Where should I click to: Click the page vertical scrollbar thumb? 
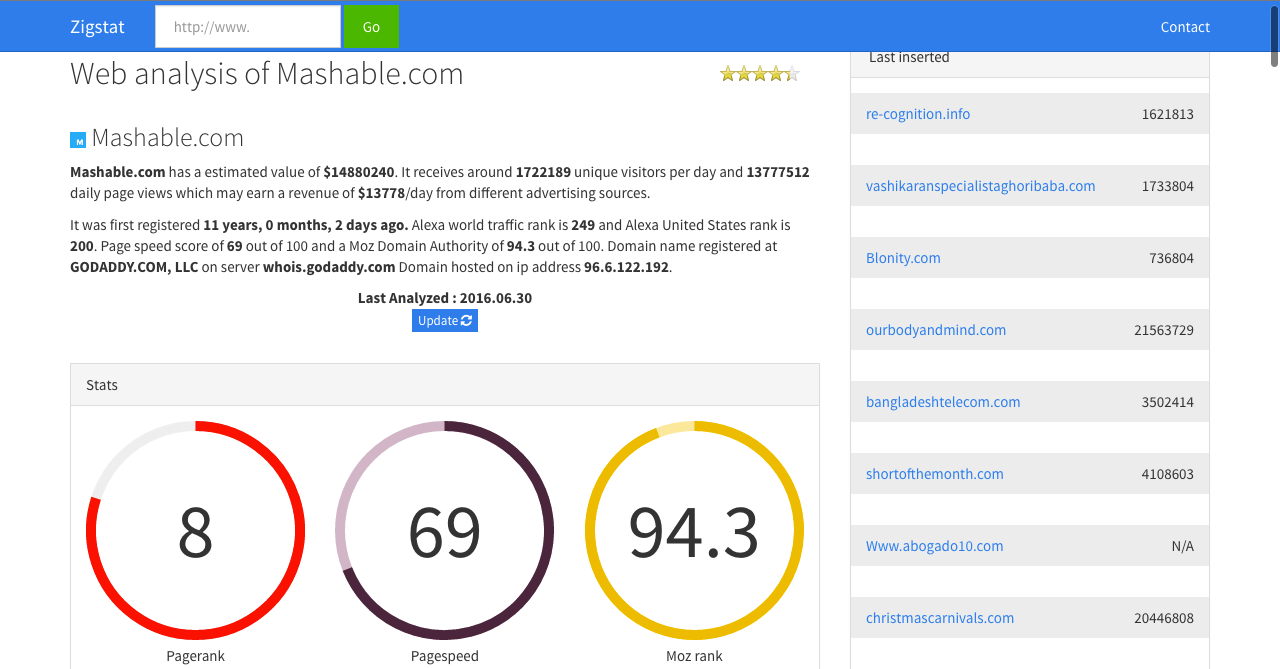[1274, 35]
